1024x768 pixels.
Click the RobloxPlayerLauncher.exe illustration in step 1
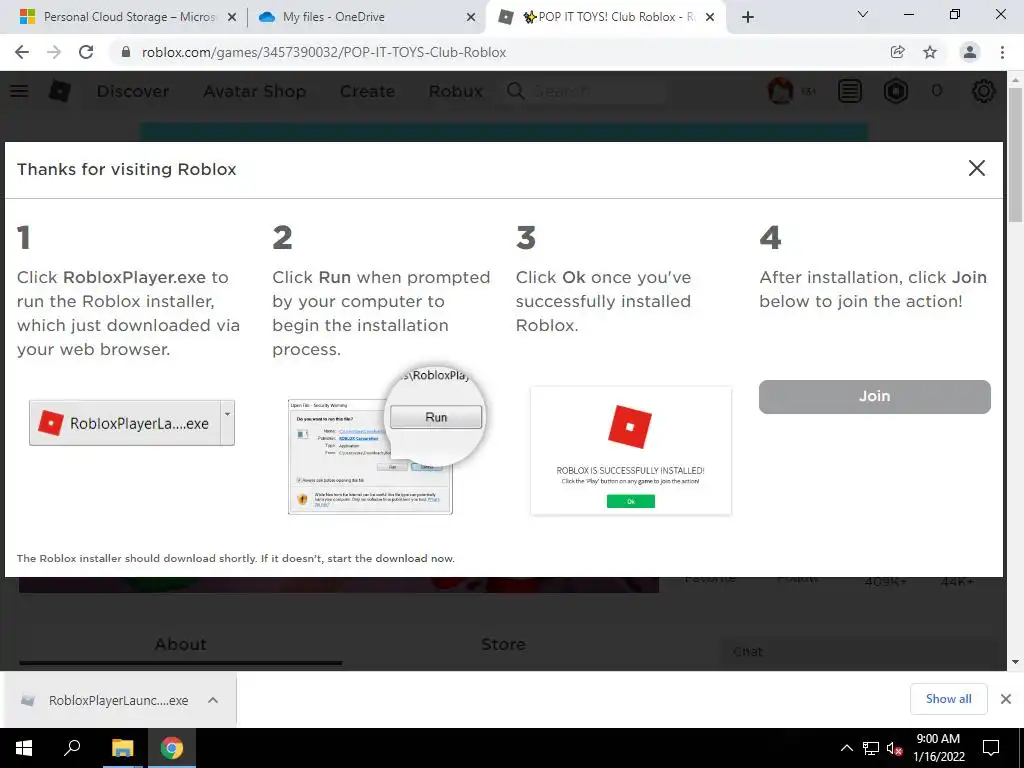tap(132, 423)
